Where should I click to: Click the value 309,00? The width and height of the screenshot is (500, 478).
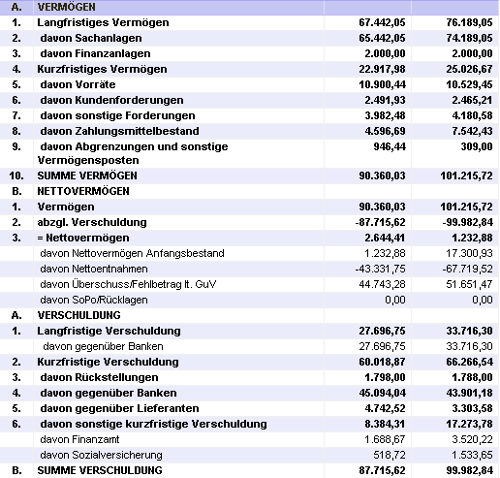tap(477, 146)
